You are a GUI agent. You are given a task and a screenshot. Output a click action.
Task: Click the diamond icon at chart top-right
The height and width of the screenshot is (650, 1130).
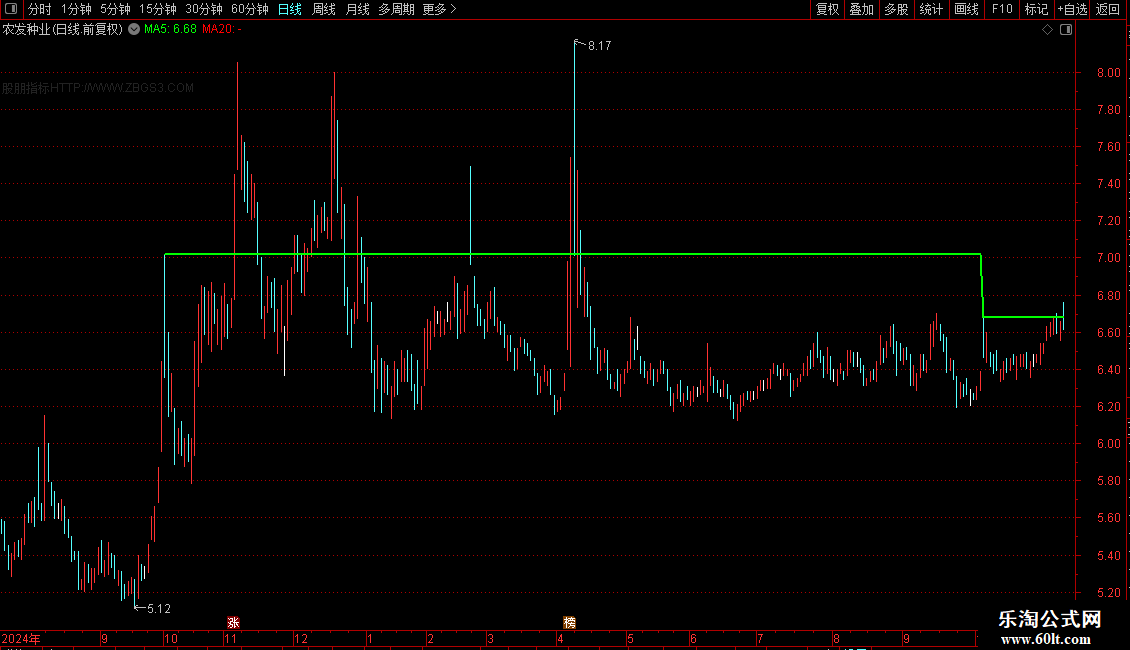tap(1048, 30)
